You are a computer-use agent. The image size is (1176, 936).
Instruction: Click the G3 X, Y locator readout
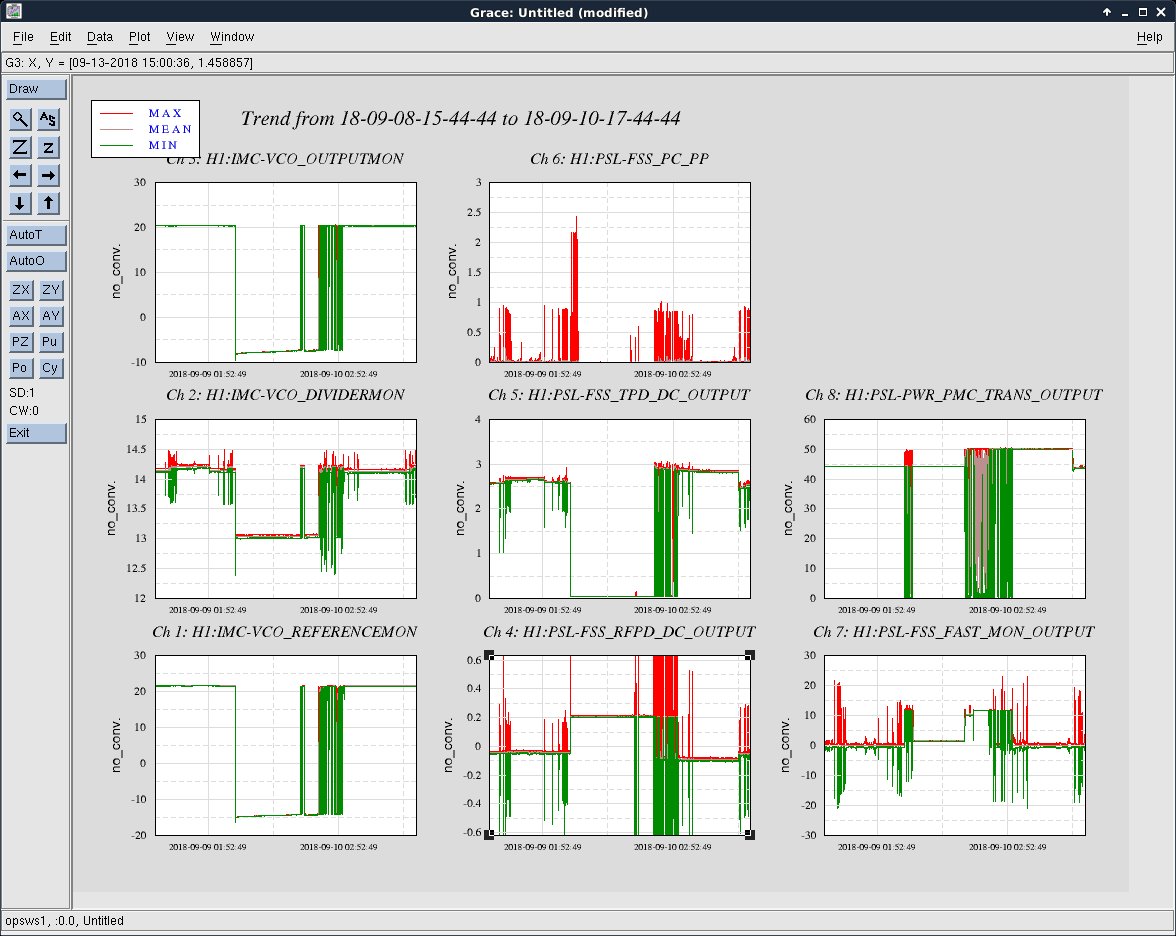coord(129,63)
